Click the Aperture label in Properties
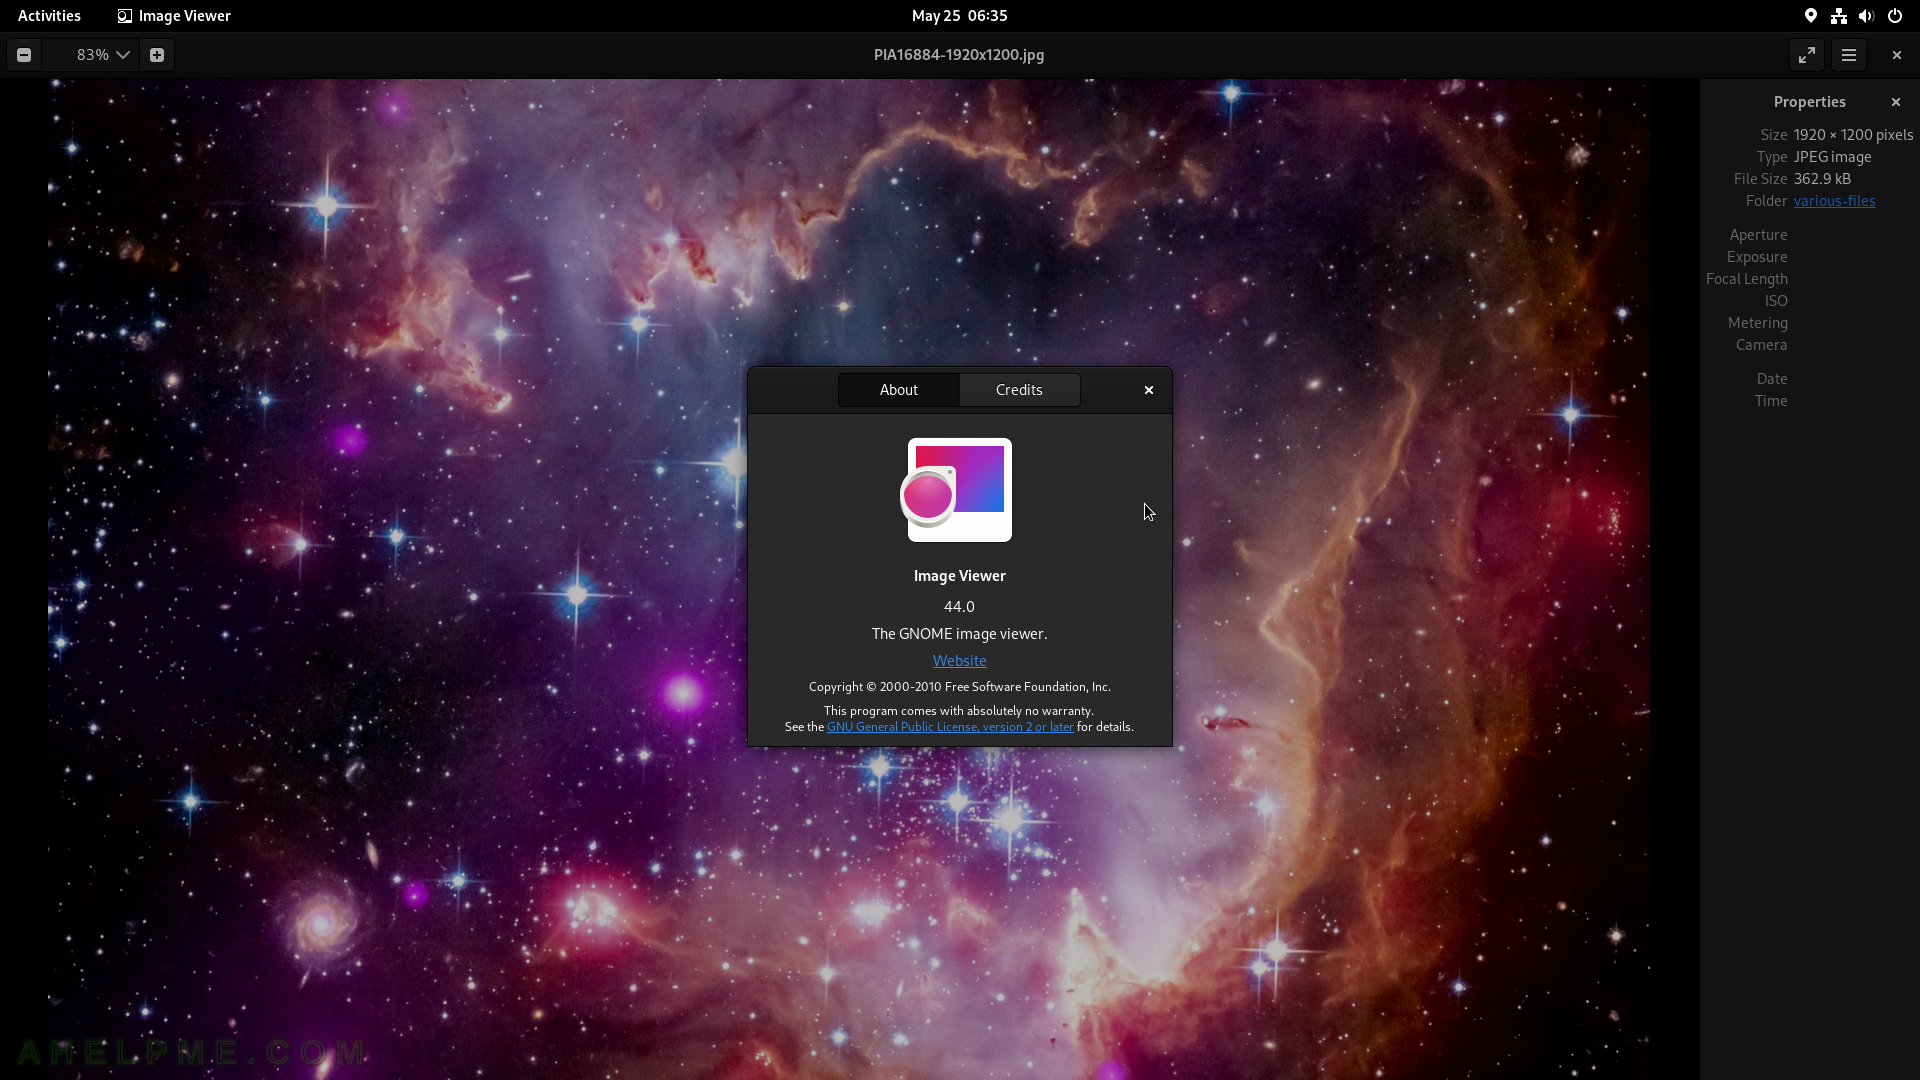The height and width of the screenshot is (1080, 1920). (x=1758, y=235)
